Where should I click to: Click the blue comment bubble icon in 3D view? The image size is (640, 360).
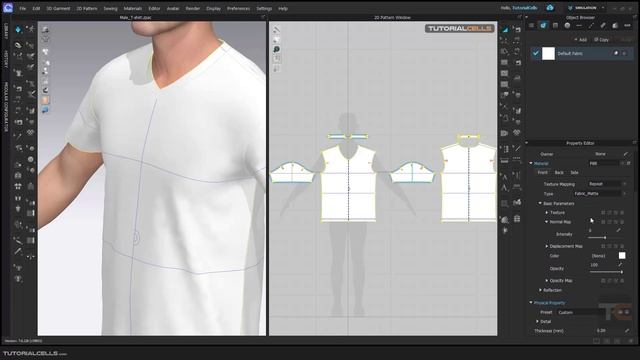[45, 110]
